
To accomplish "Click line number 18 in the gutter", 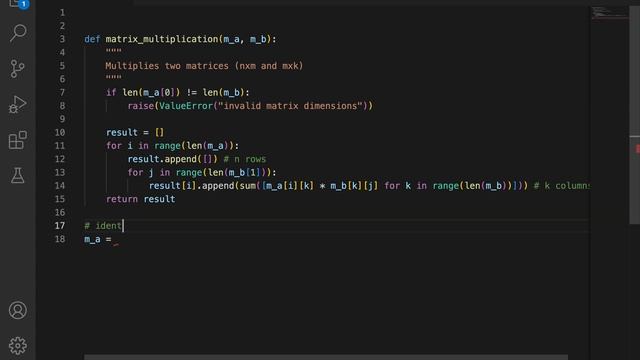I will [x=60, y=239].
